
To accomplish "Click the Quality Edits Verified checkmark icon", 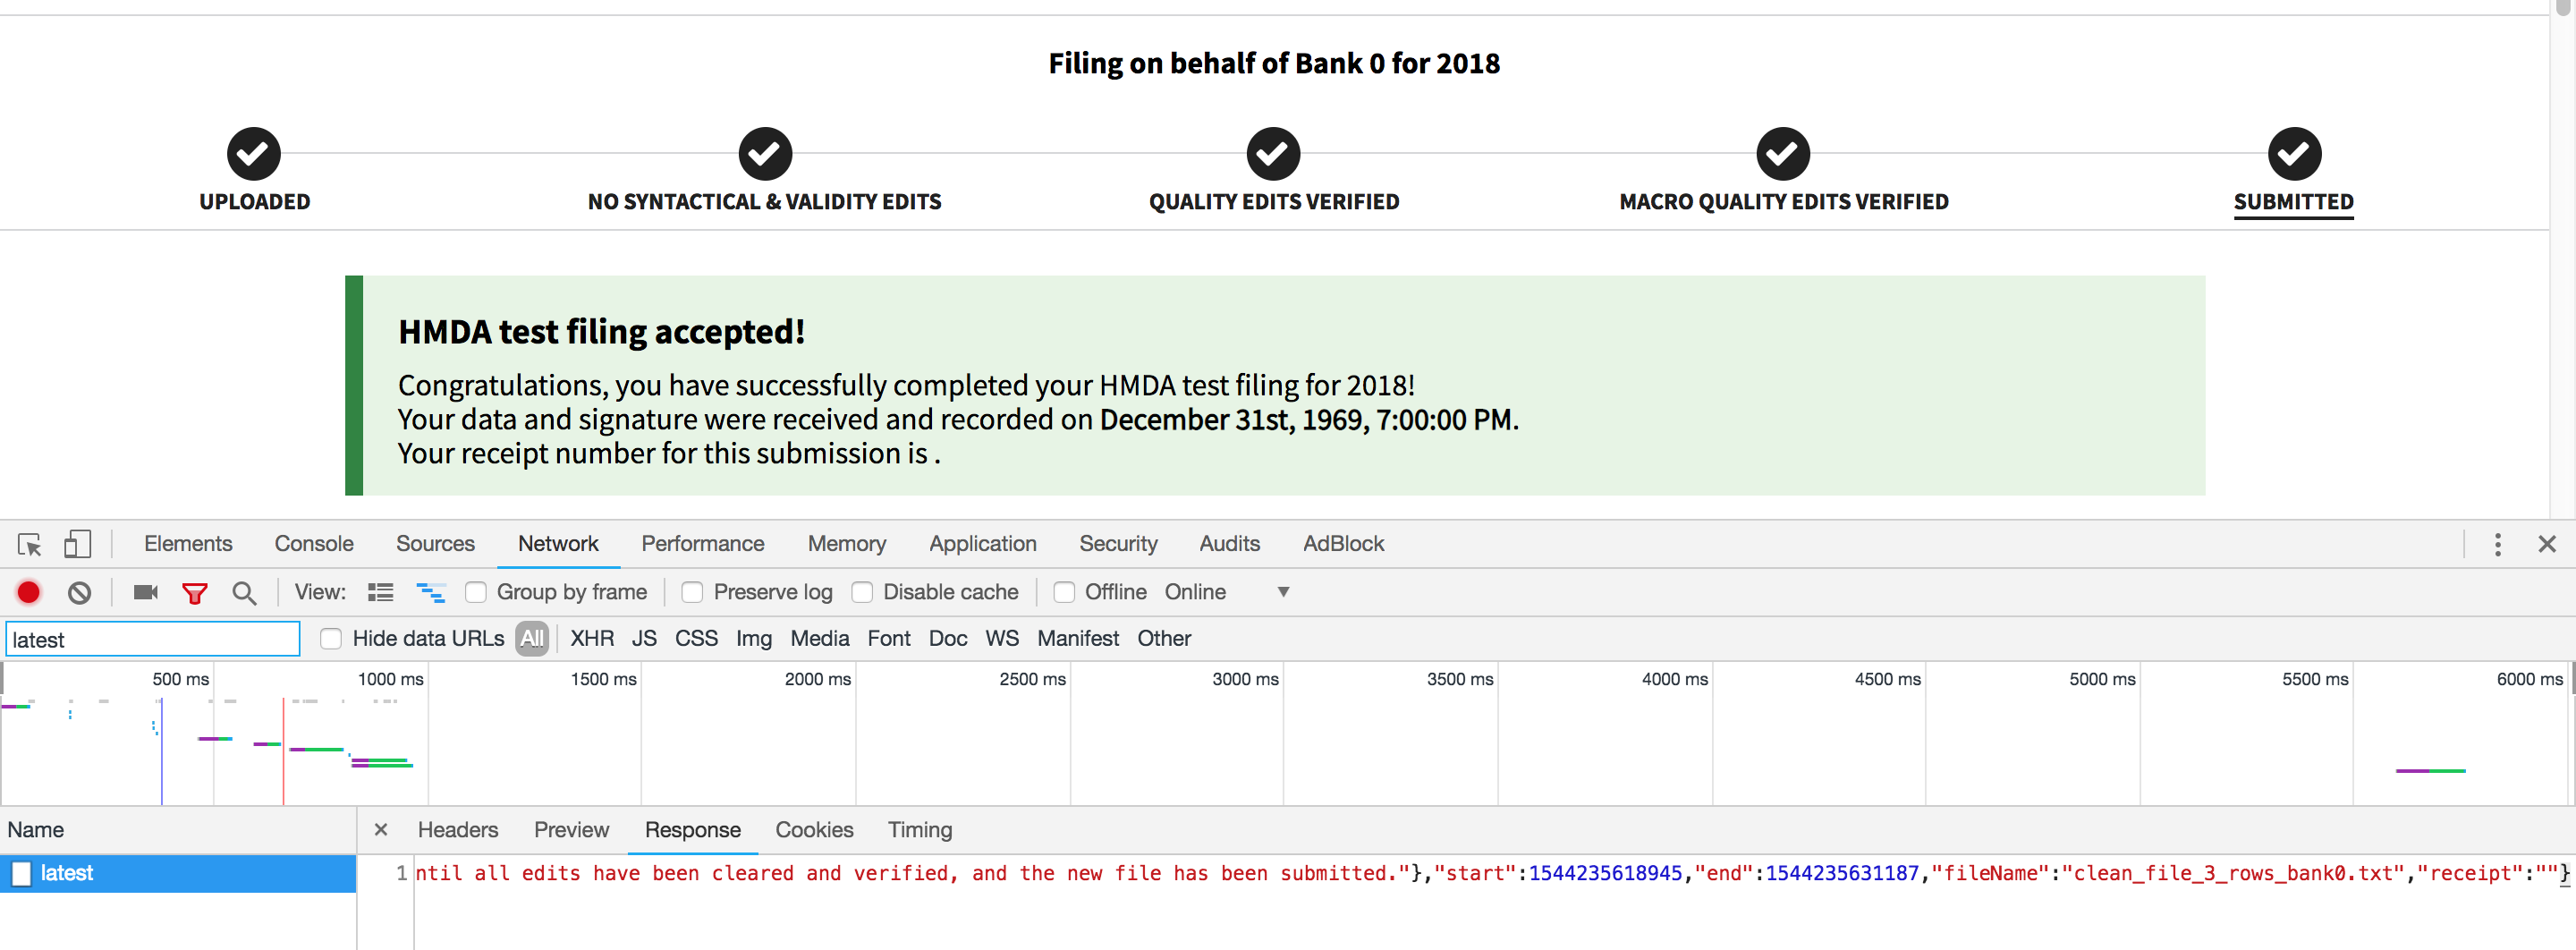I will (x=1273, y=154).
